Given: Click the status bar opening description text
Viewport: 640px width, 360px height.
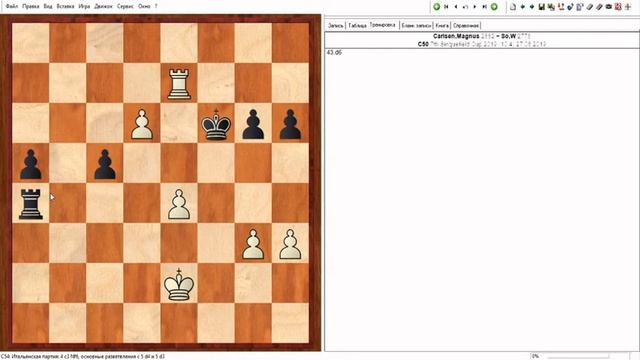Looking at the screenshot, I should click(83, 357).
